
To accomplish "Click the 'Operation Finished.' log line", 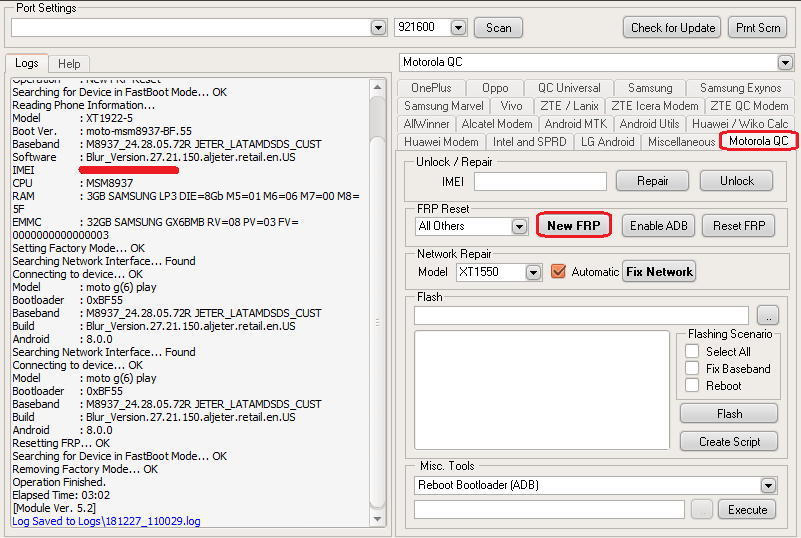I will (x=59, y=482).
